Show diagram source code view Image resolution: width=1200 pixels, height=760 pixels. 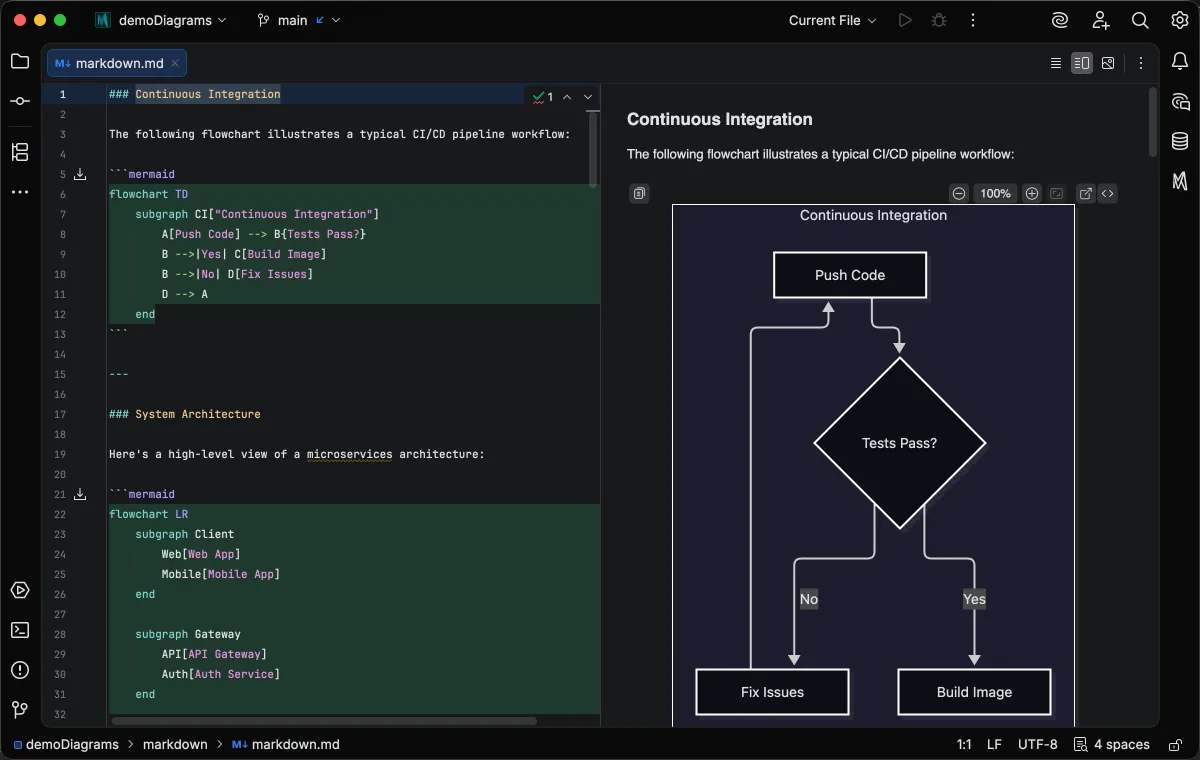pyautogui.click(x=1107, y=193)
